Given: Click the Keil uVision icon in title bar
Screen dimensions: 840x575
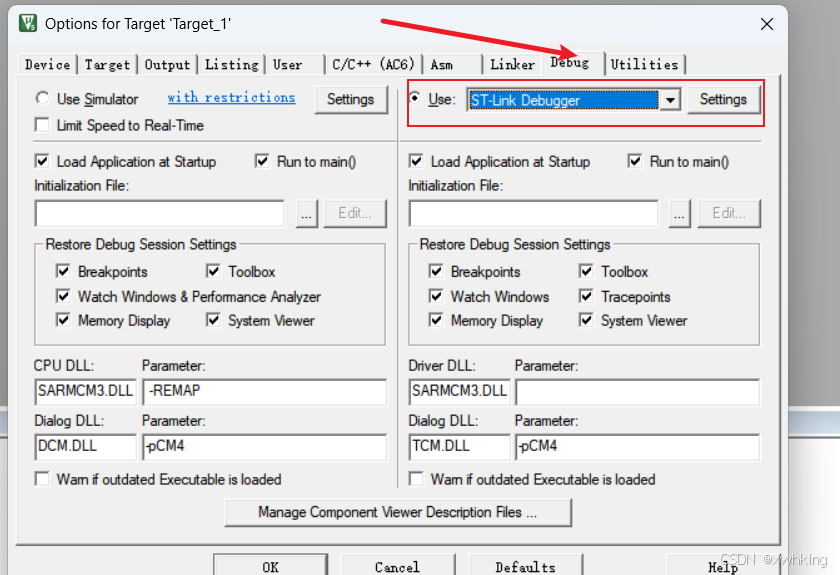Looking at the screenshot, I should (28, 24).
